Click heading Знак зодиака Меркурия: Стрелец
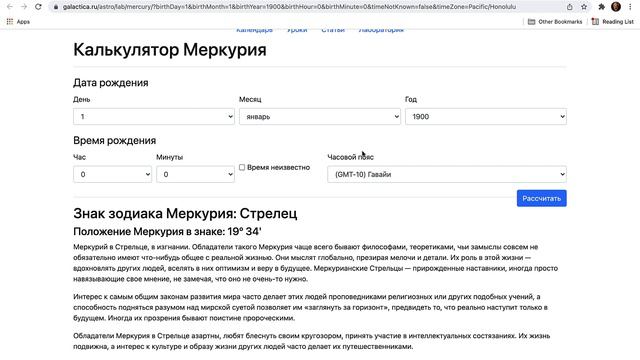 pos(185,213)
